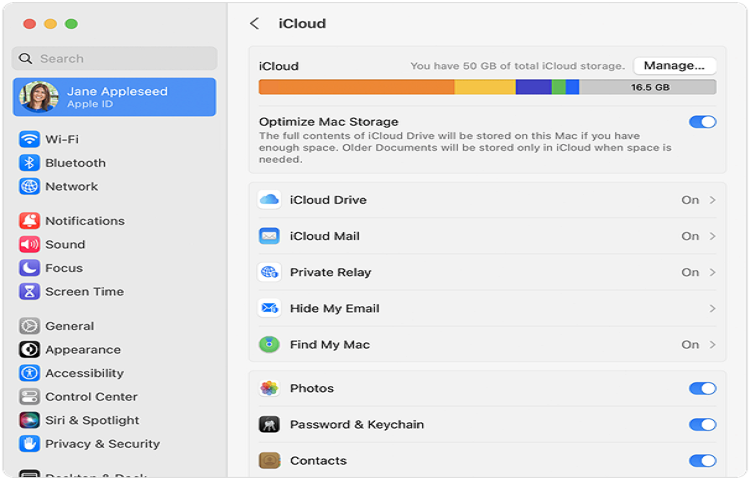750x480 pixels.
Task: Click the Siri & Spotlight icon
Action: [x=29, y=420]
